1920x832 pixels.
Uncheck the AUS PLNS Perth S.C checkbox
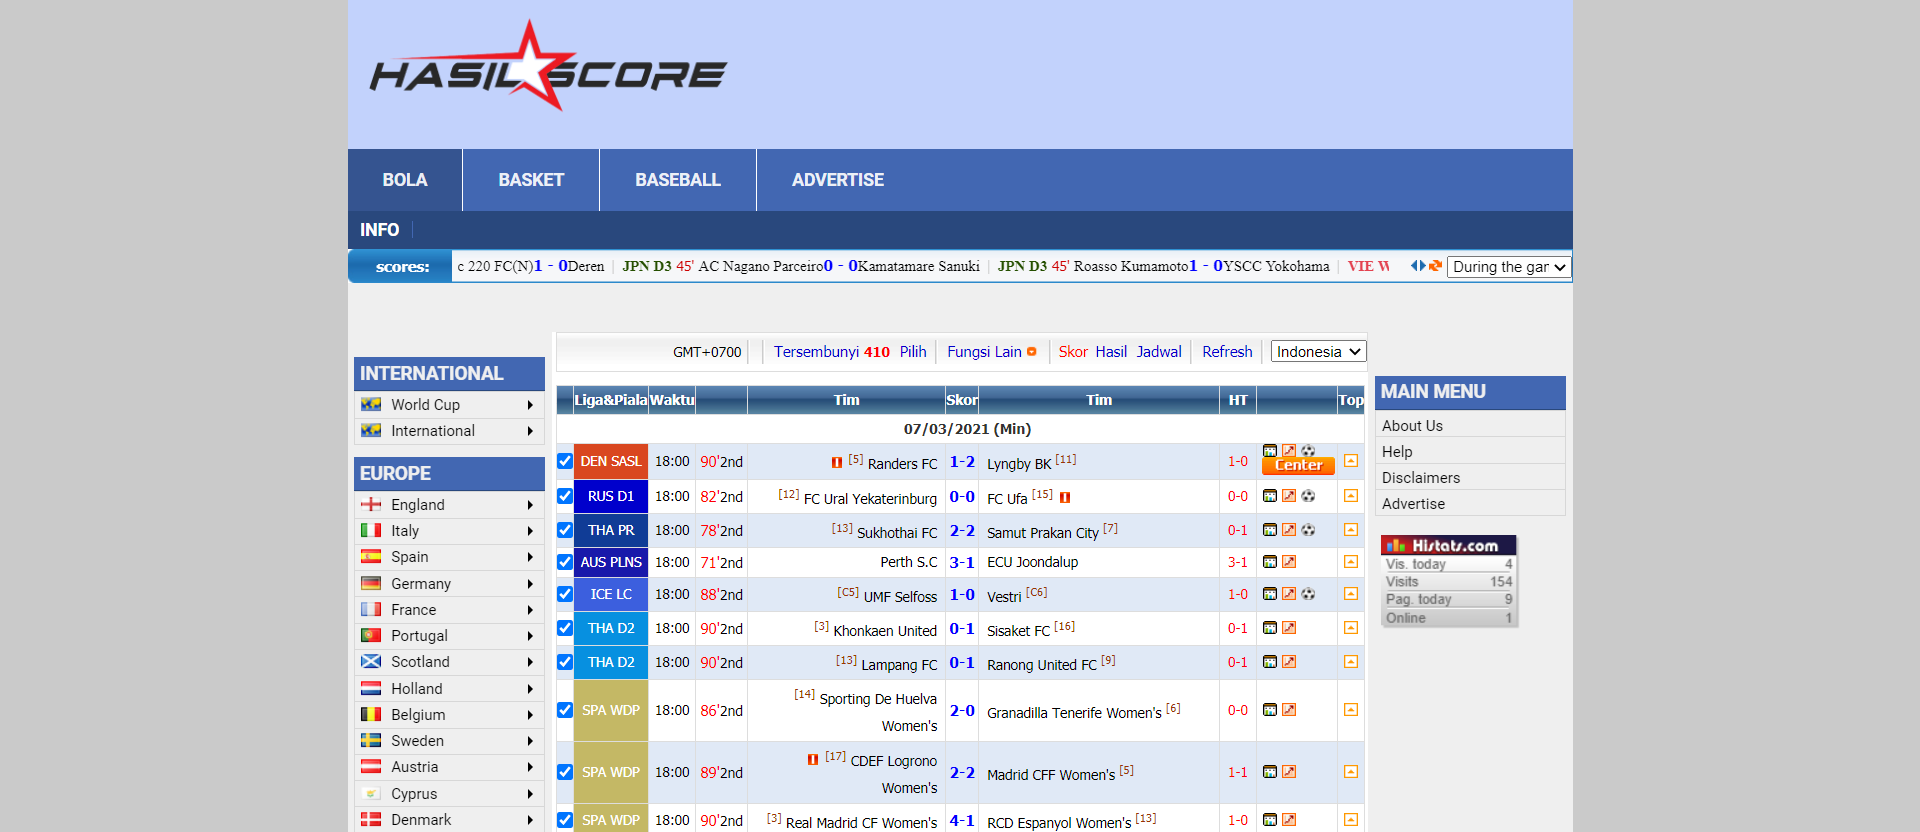tap(565, 562)
